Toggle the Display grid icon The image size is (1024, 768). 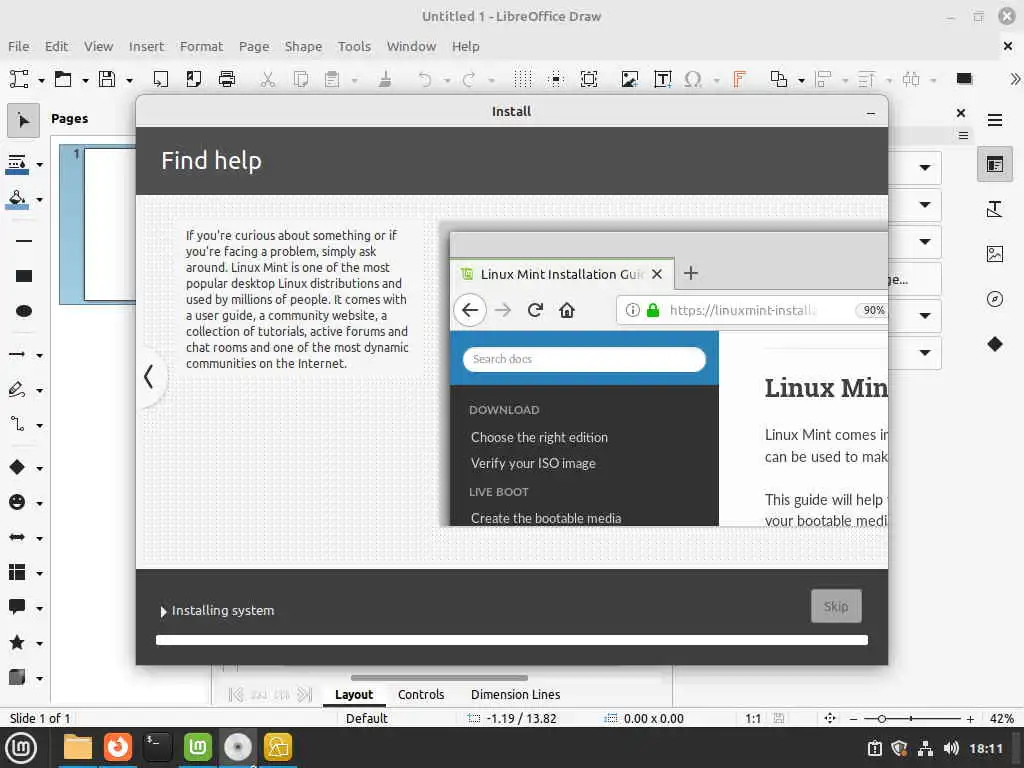pyautogui.click(x=522, y=79)
